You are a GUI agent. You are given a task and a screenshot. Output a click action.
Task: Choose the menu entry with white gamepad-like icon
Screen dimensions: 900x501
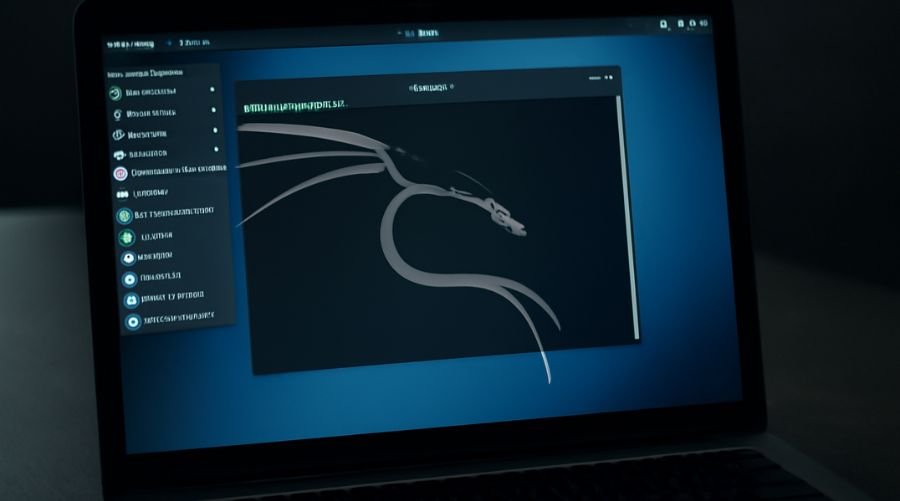coord(141,154)
